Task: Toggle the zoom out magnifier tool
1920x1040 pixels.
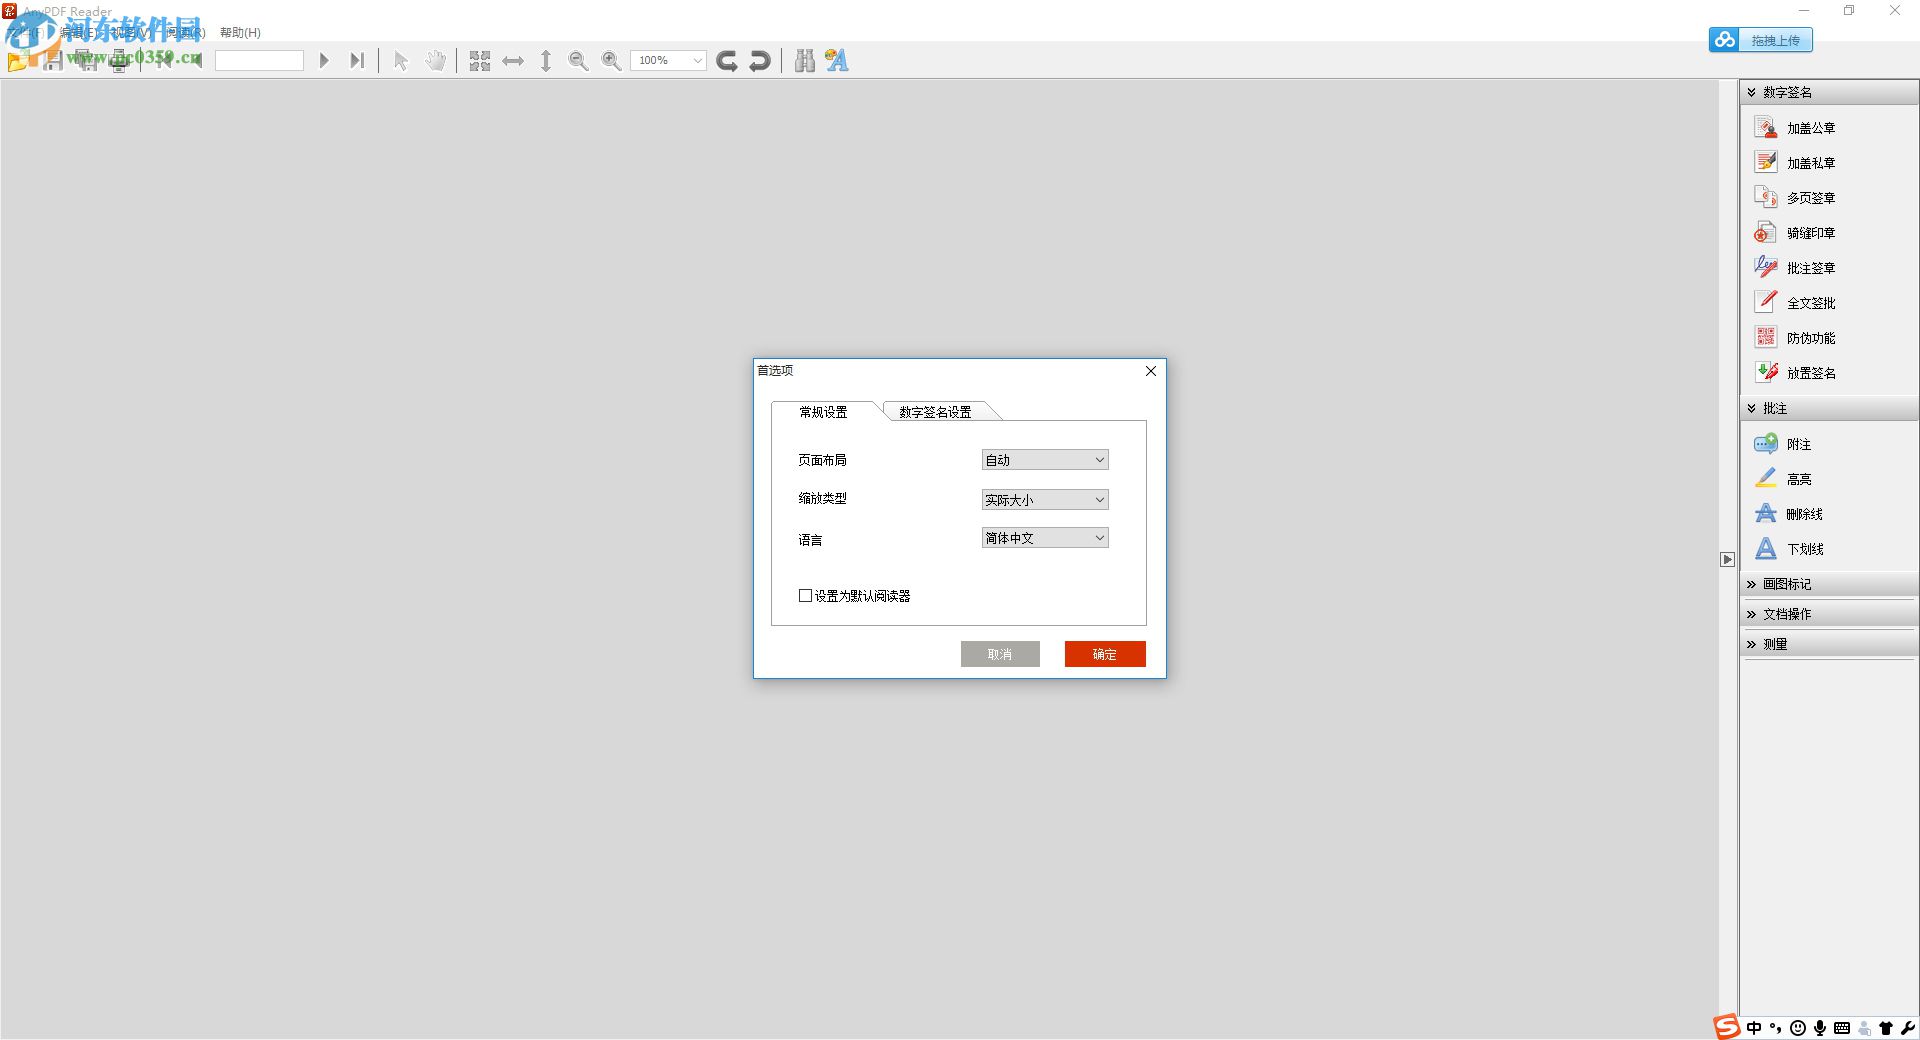Action: (x=577, y=60)
